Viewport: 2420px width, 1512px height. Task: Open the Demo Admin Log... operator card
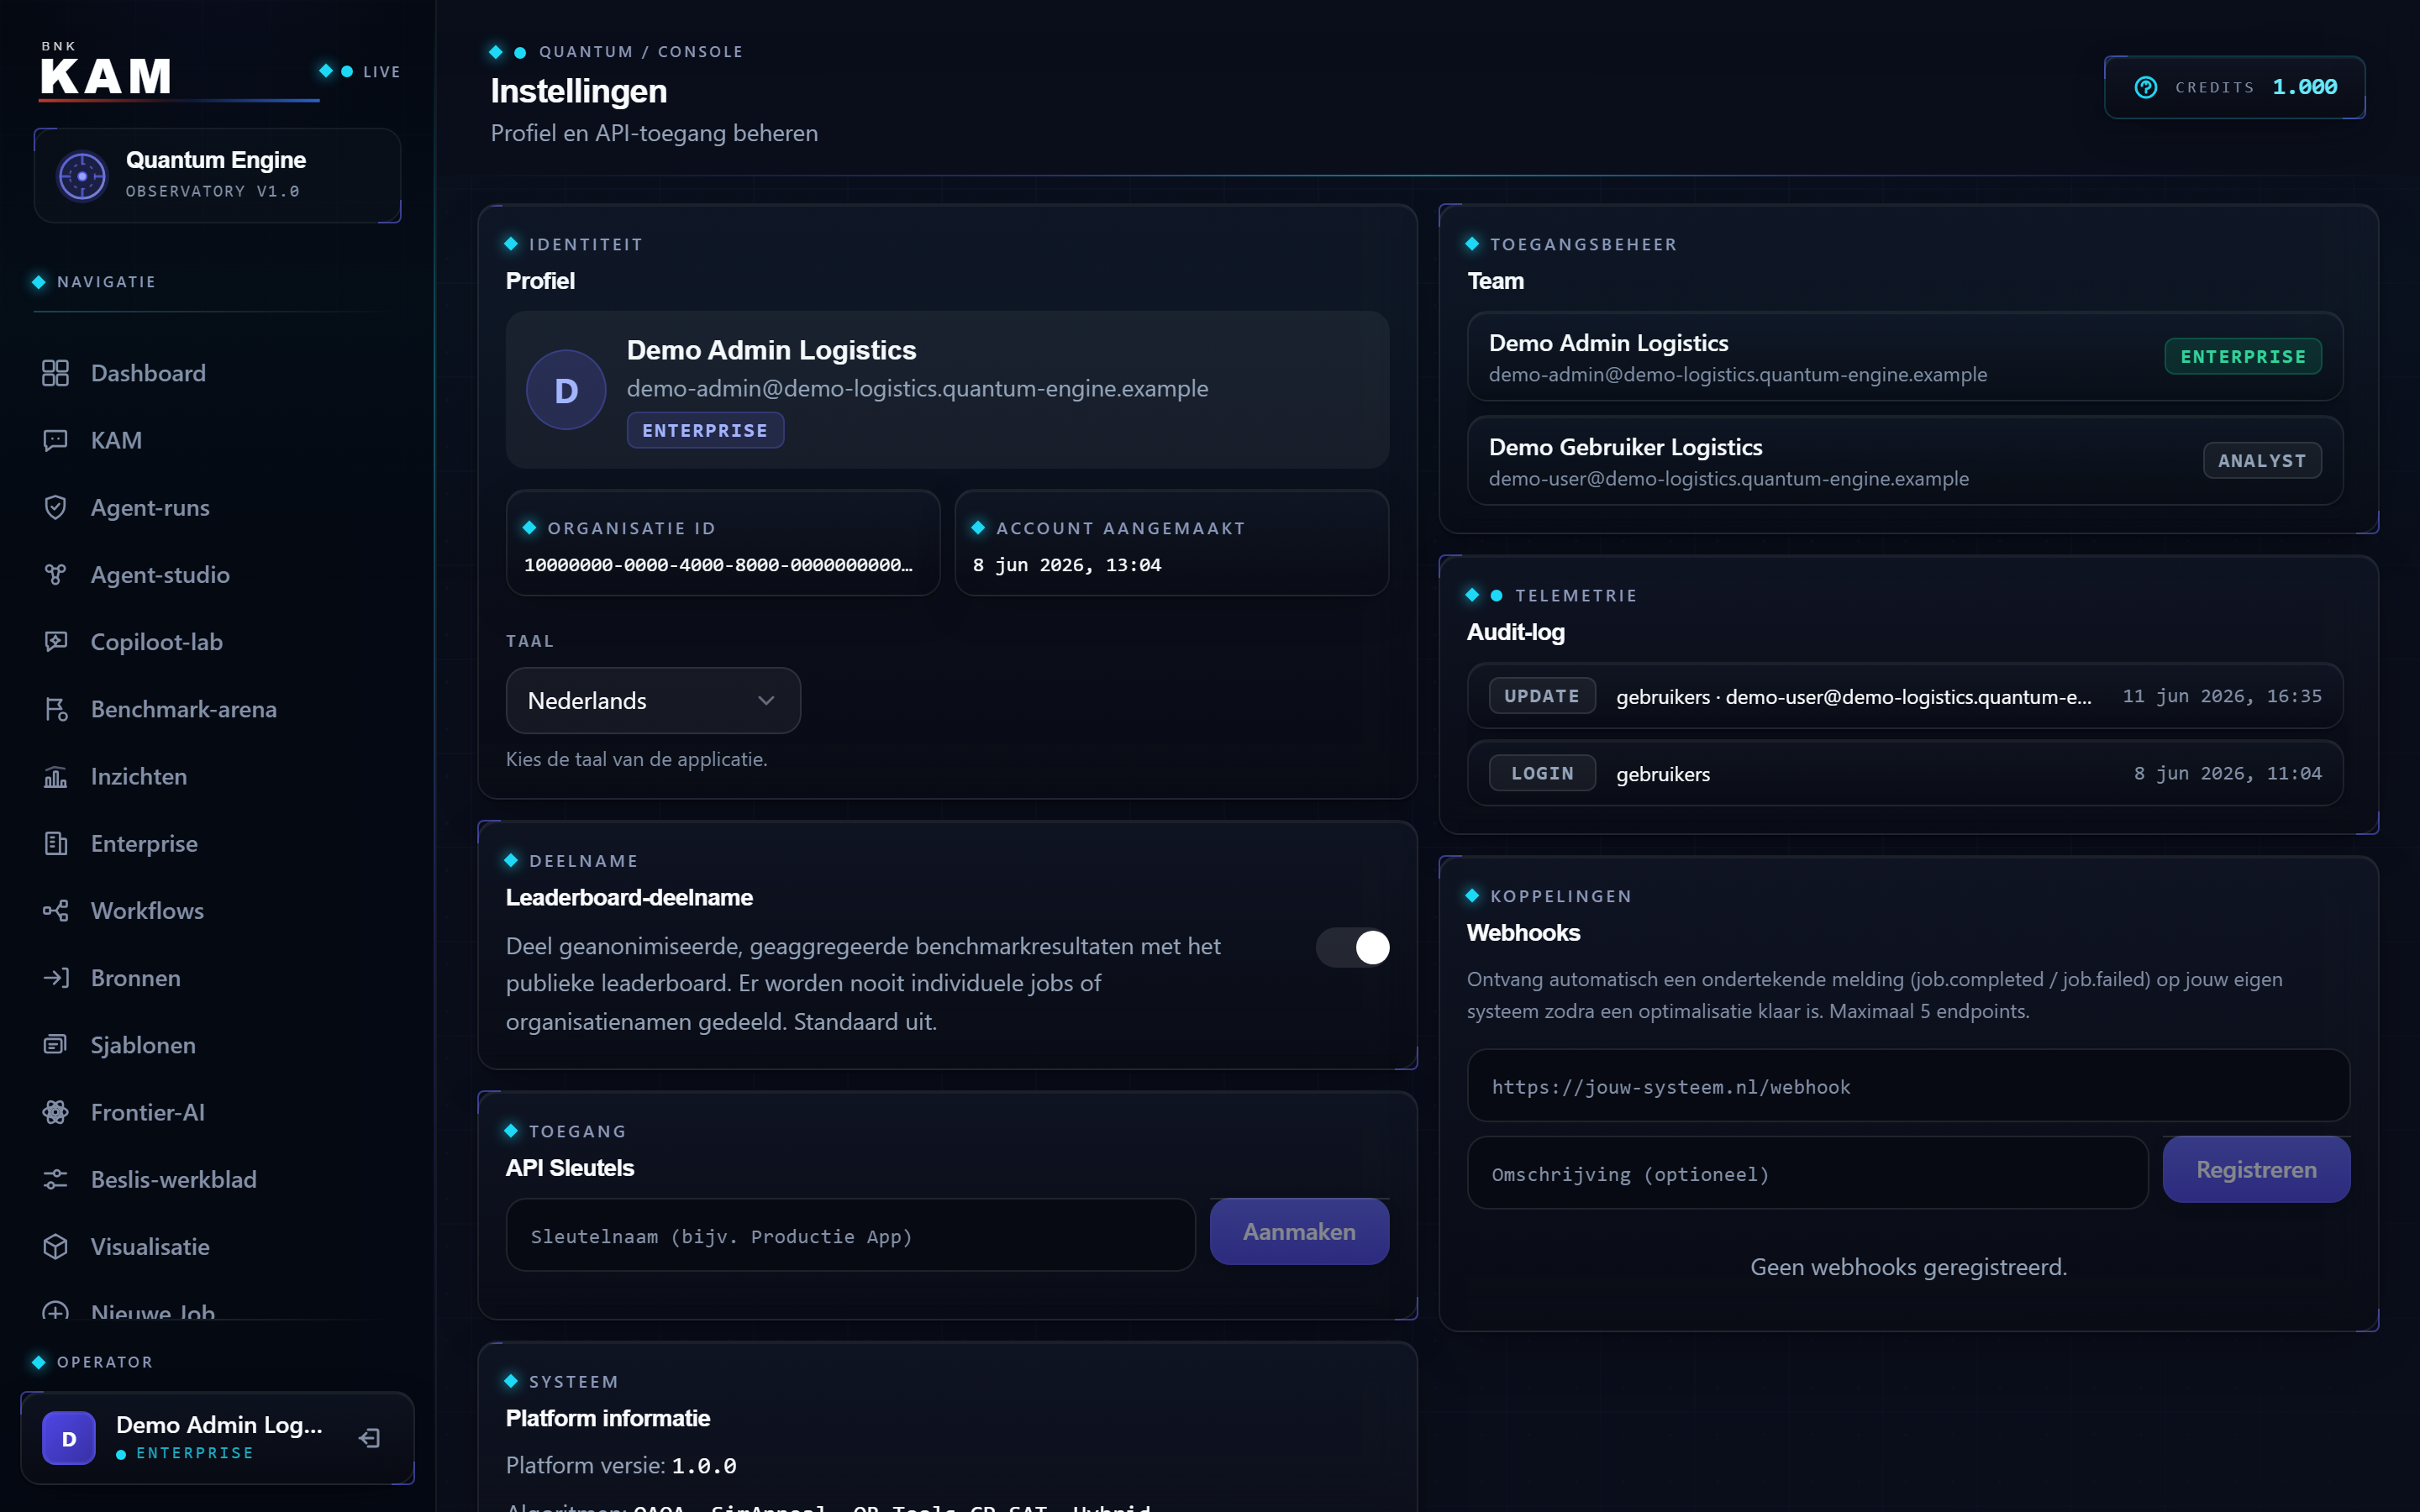point(217,1438)
